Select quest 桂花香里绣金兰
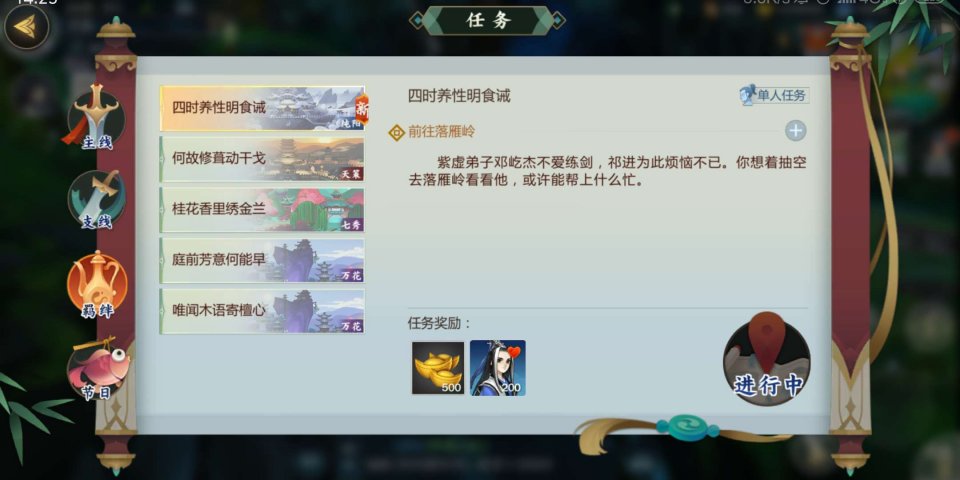The image size is (960, 480). pos(262,209)
